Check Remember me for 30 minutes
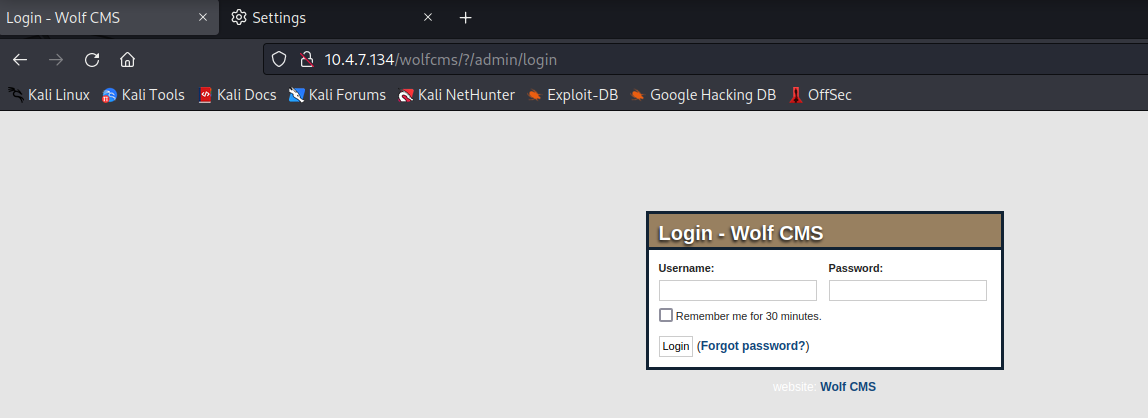 pyautogui.click(x=666, y=316)
